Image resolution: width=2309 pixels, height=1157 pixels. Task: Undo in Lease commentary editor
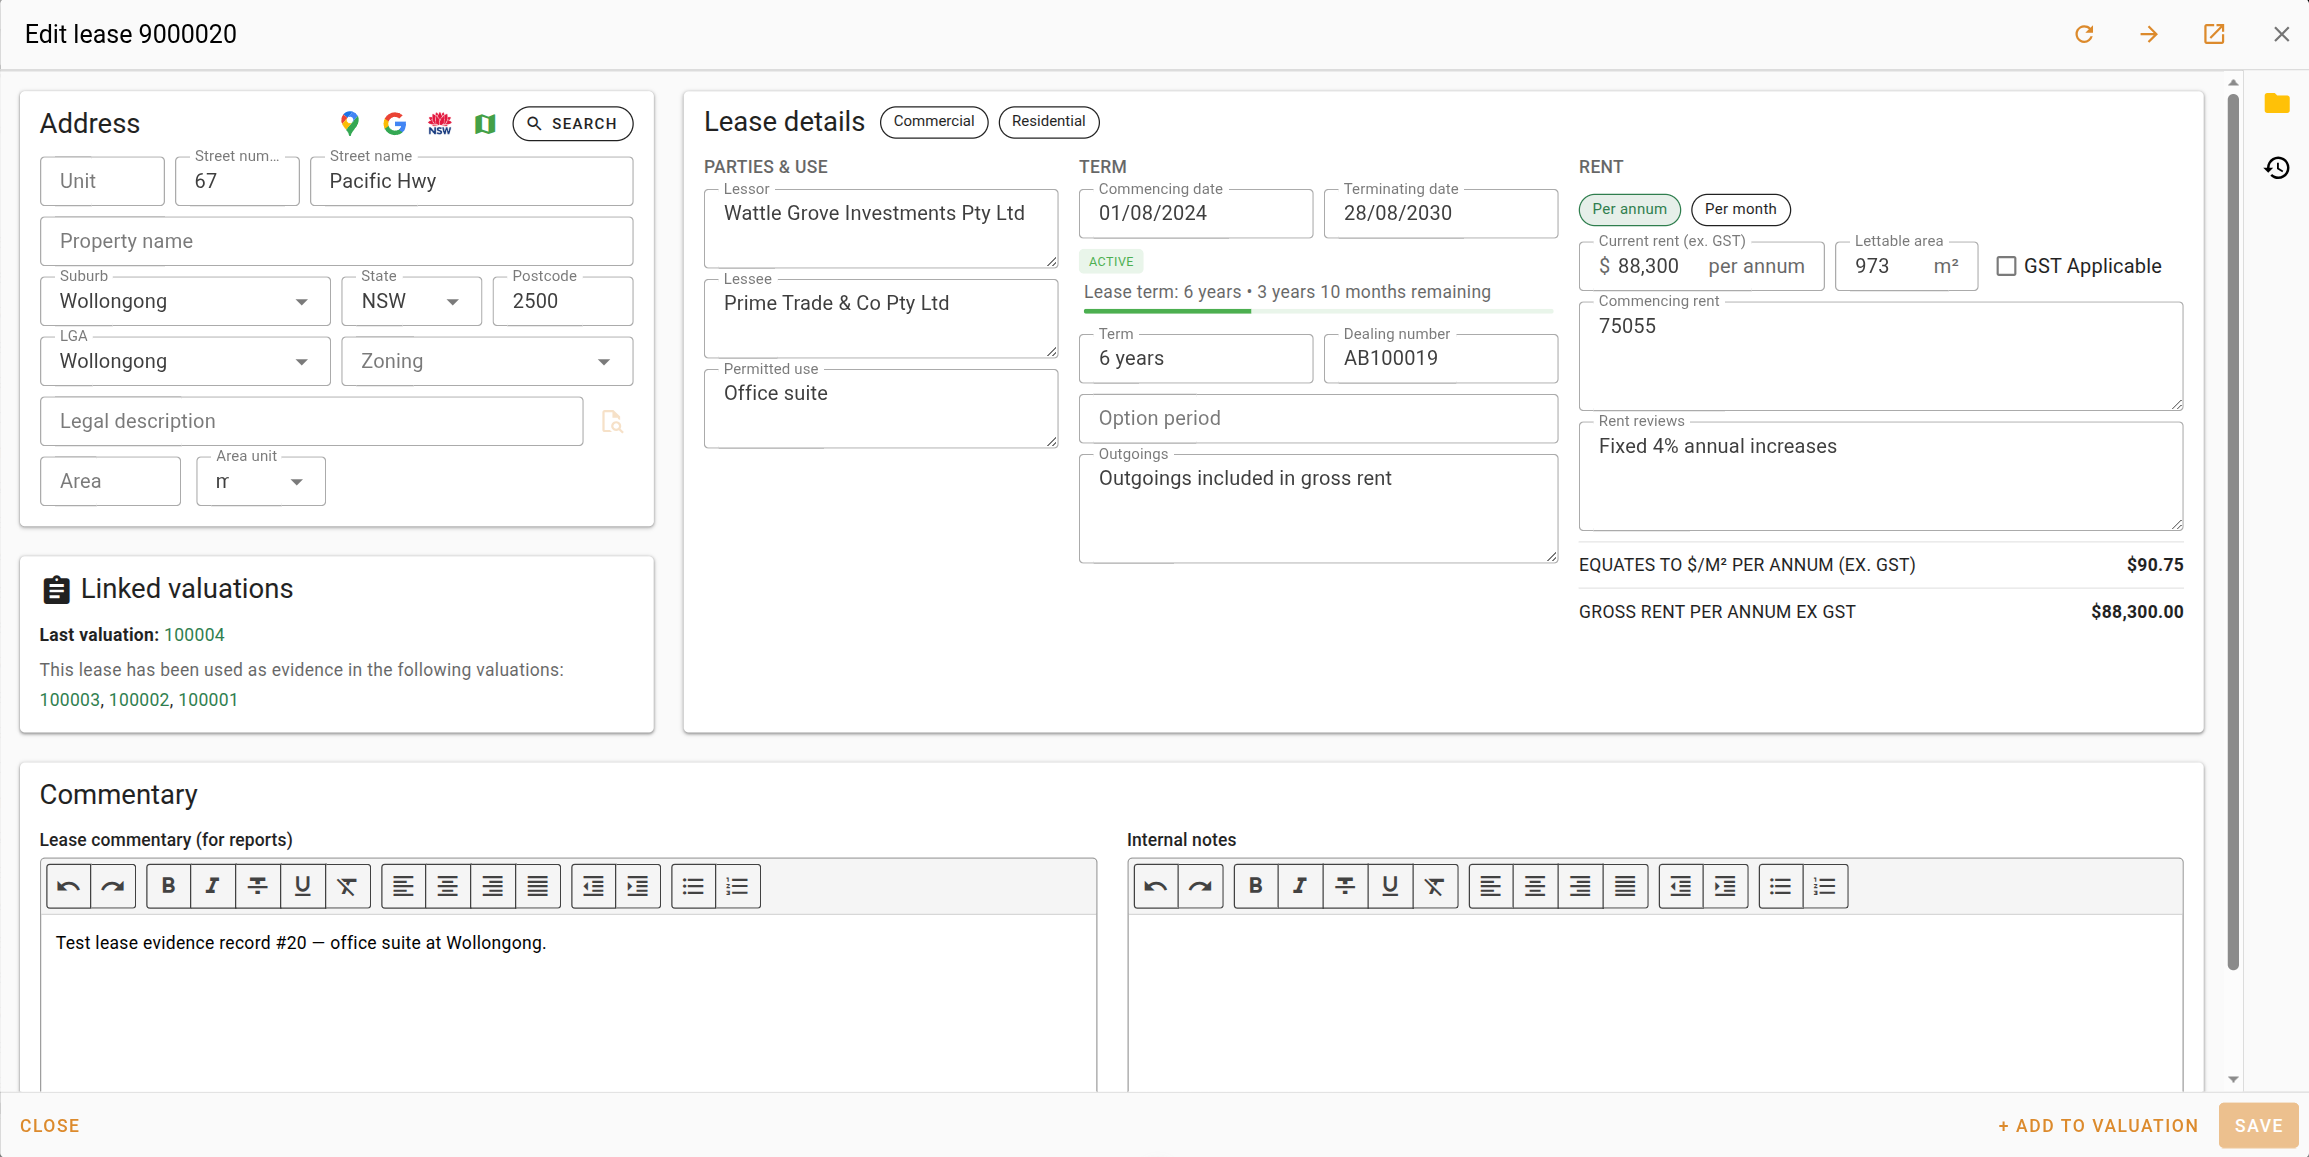click(68, 886)
